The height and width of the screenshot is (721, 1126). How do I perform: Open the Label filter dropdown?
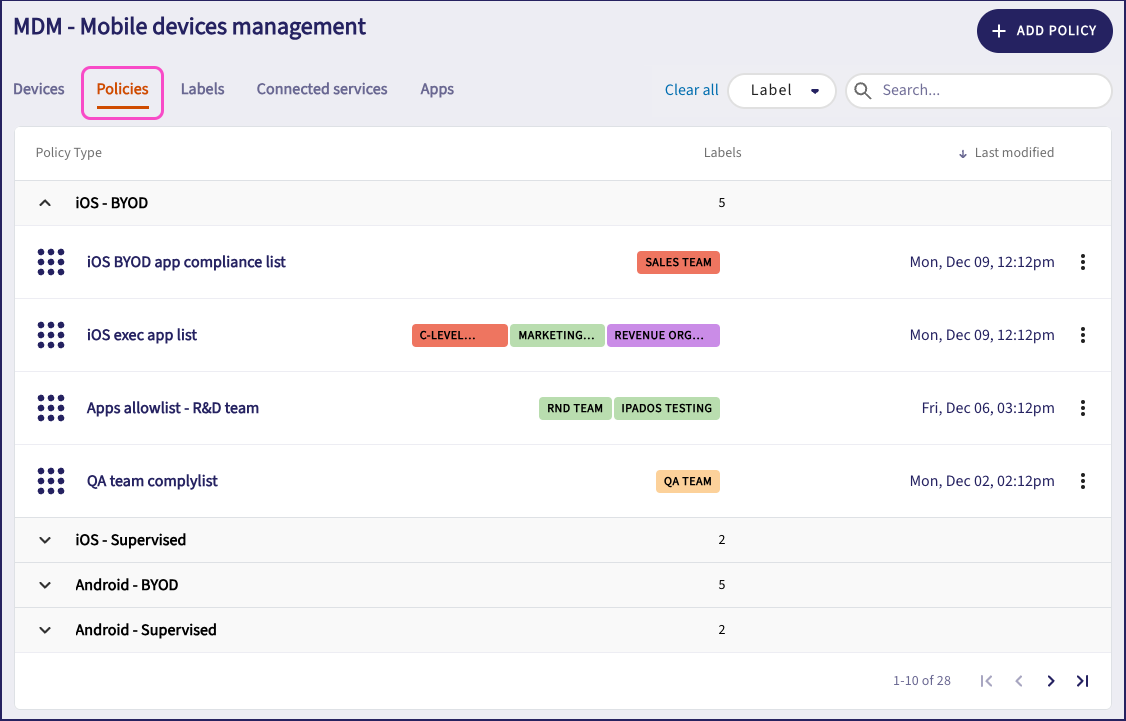pos(782,90)
